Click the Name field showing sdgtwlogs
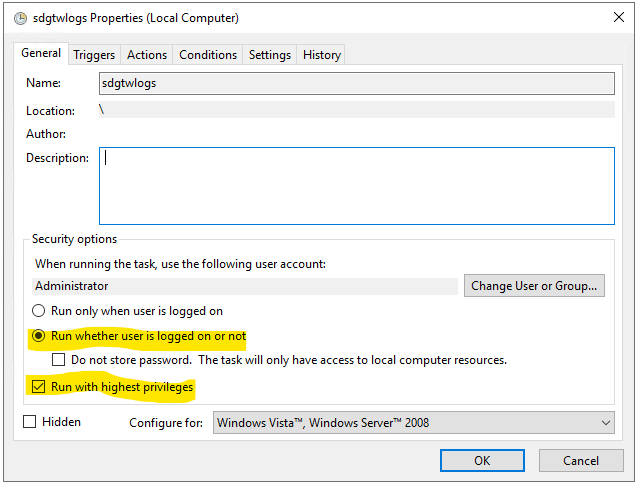The height and width of the screenshot is (484, 637). pyautogui.click(x=356, y=84)
